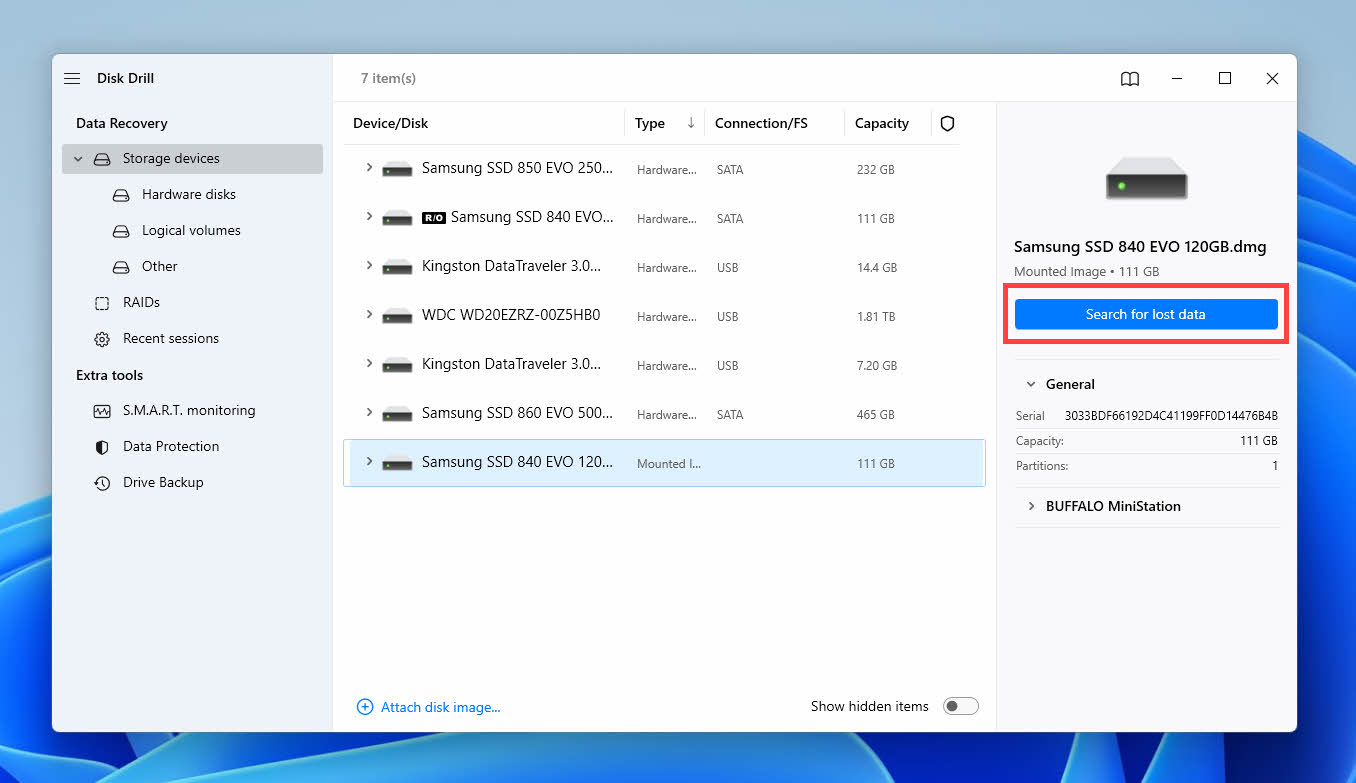Click SATA cell in Samsung 860 EVO row
This screenshot has height=783, width=1356.
click(730, 415)
